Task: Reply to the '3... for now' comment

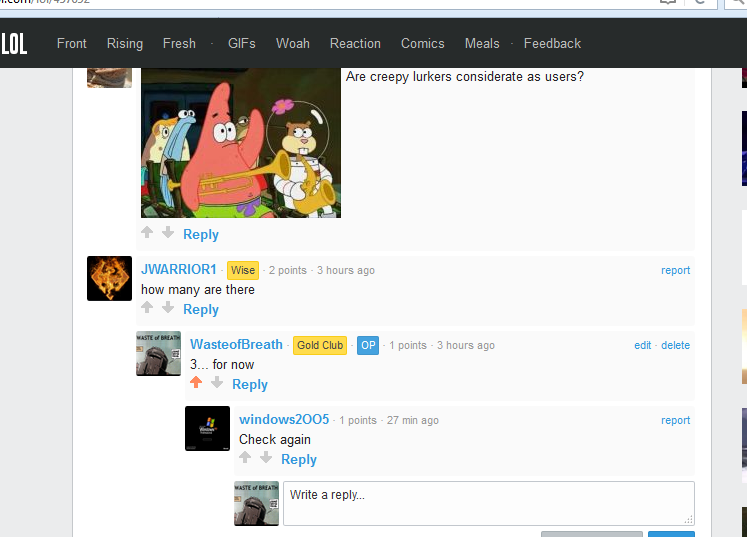Action: click(250, 385)
